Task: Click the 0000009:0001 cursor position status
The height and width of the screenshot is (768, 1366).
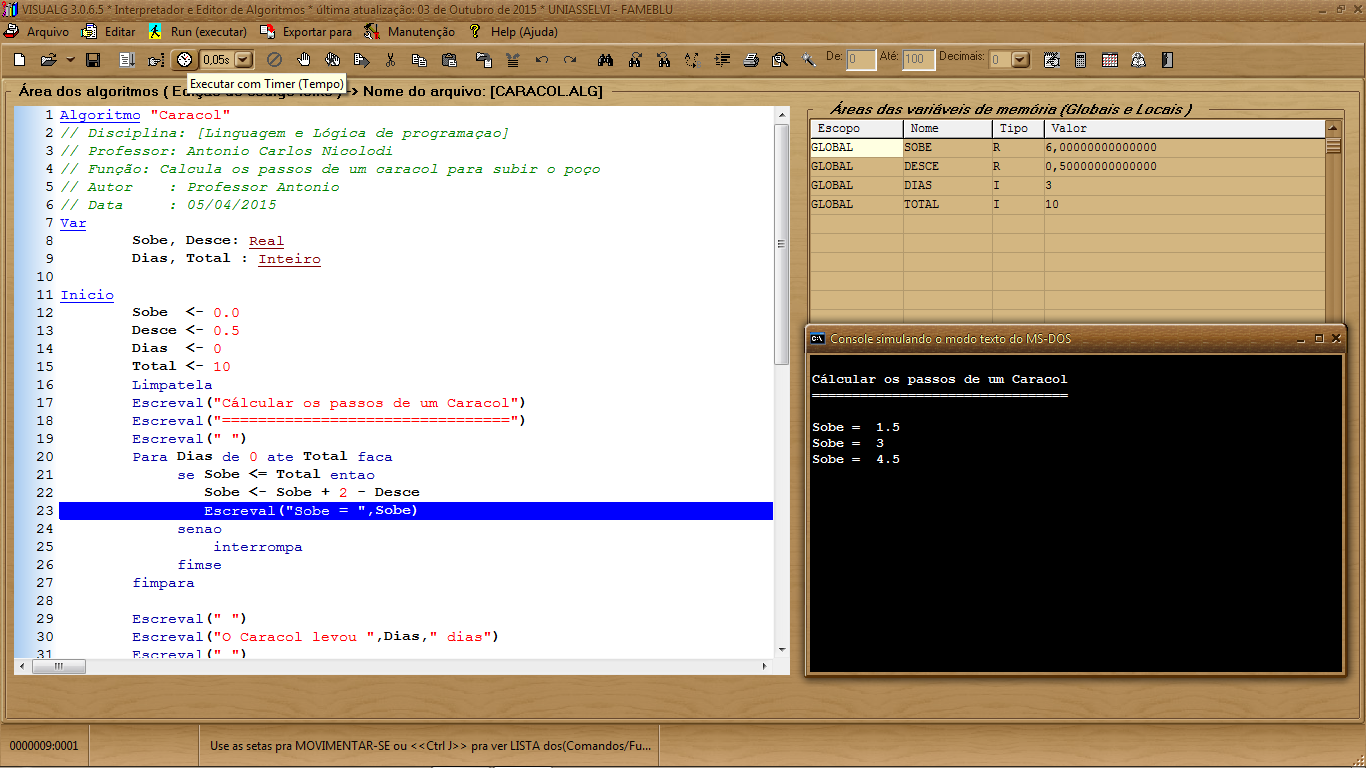Action: click(44, 746)
